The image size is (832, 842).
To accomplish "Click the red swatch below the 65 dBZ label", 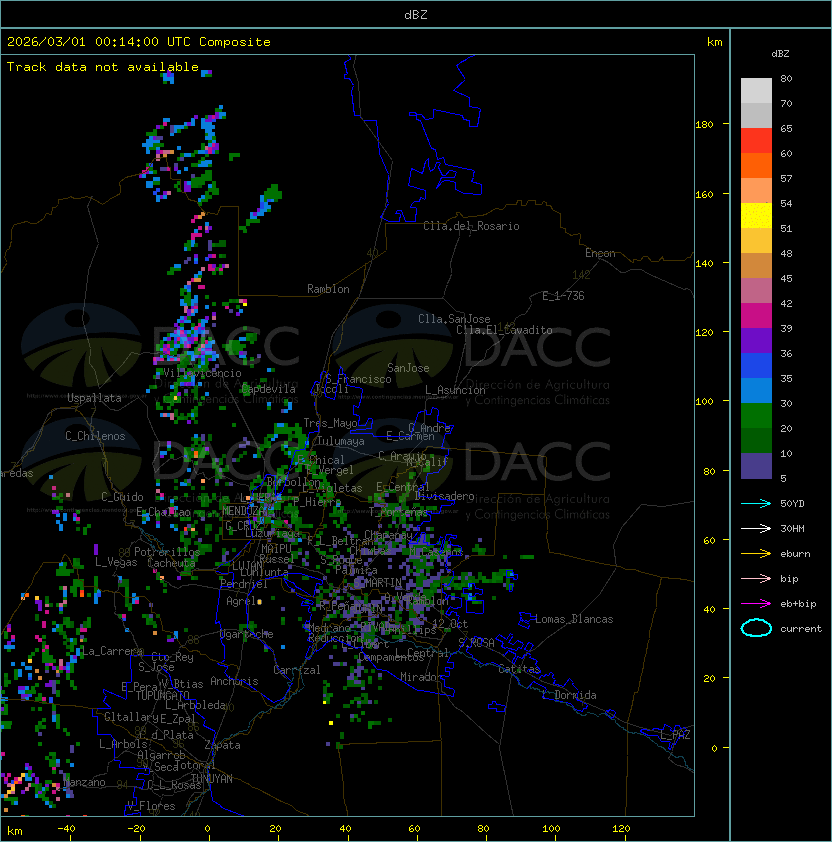I will (756, 141).
